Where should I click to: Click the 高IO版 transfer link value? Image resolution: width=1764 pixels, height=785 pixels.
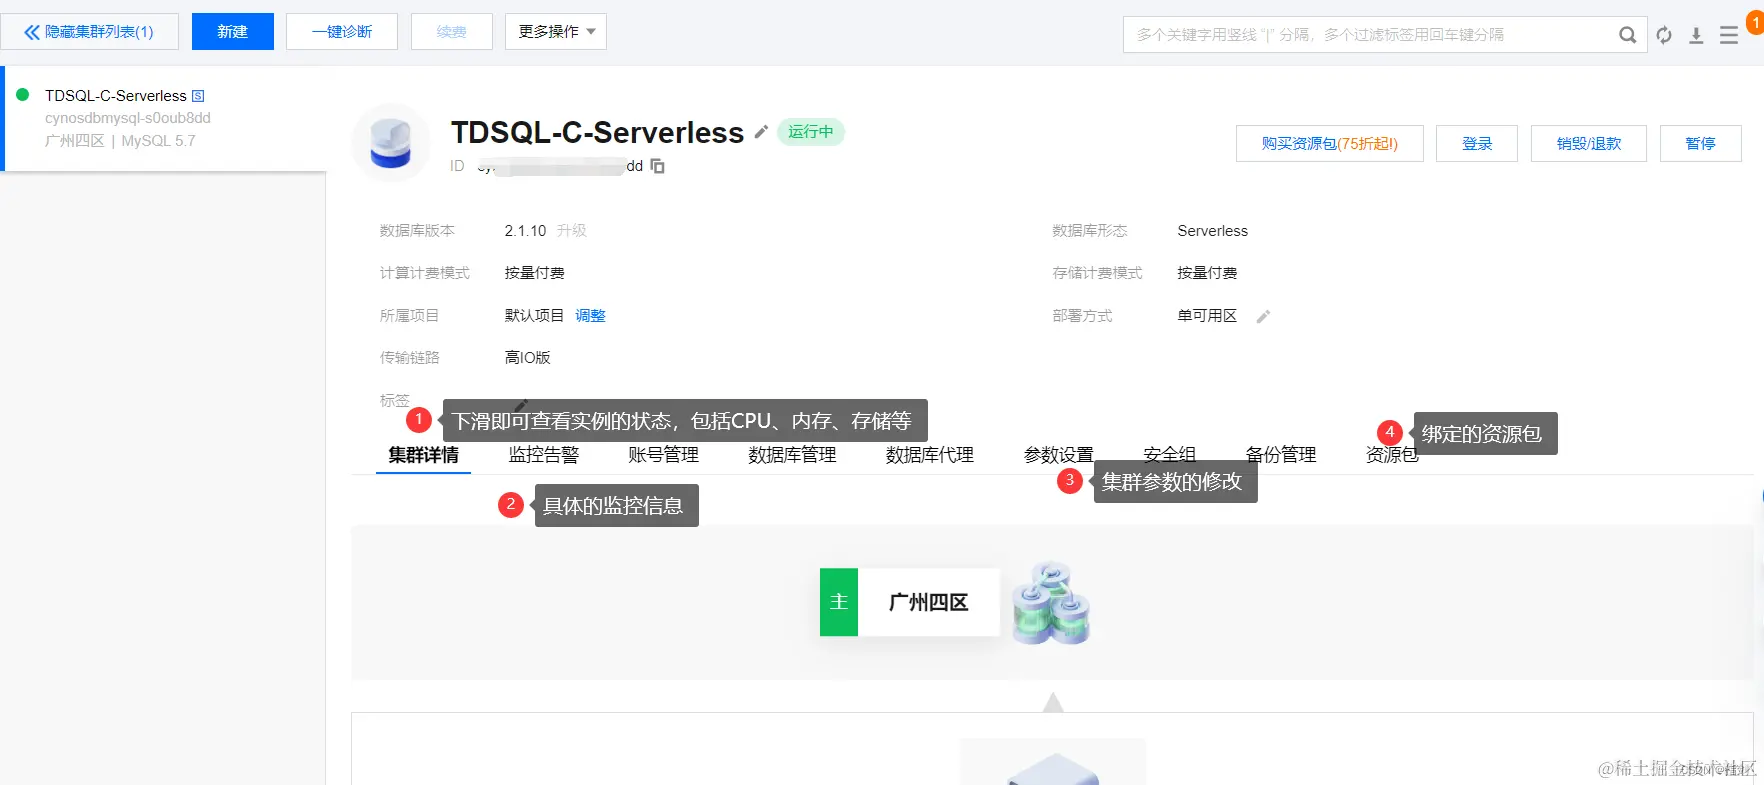(x=528, y=358)
